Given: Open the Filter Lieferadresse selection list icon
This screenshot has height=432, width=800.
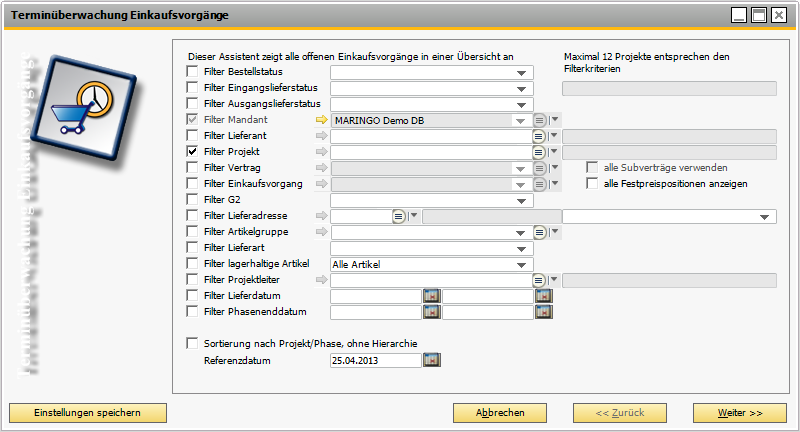Looking at the screenshot, I should [x=398, y=216].
